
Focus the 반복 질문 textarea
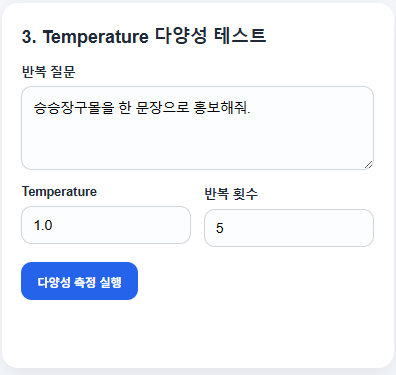(x=197, y=128)
